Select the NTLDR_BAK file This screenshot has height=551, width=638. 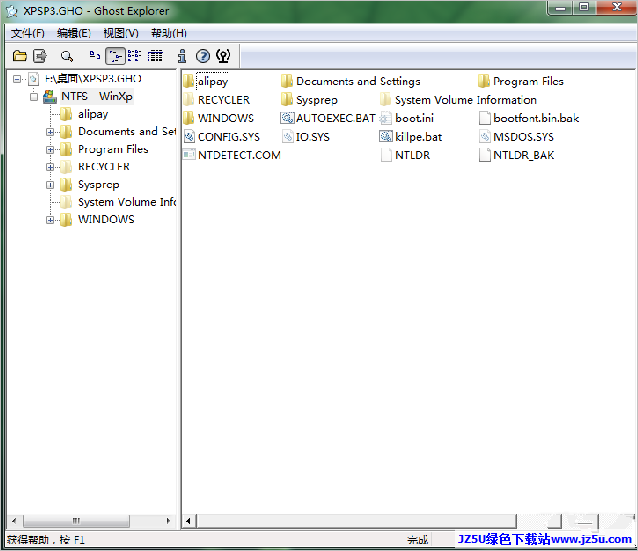517,155
